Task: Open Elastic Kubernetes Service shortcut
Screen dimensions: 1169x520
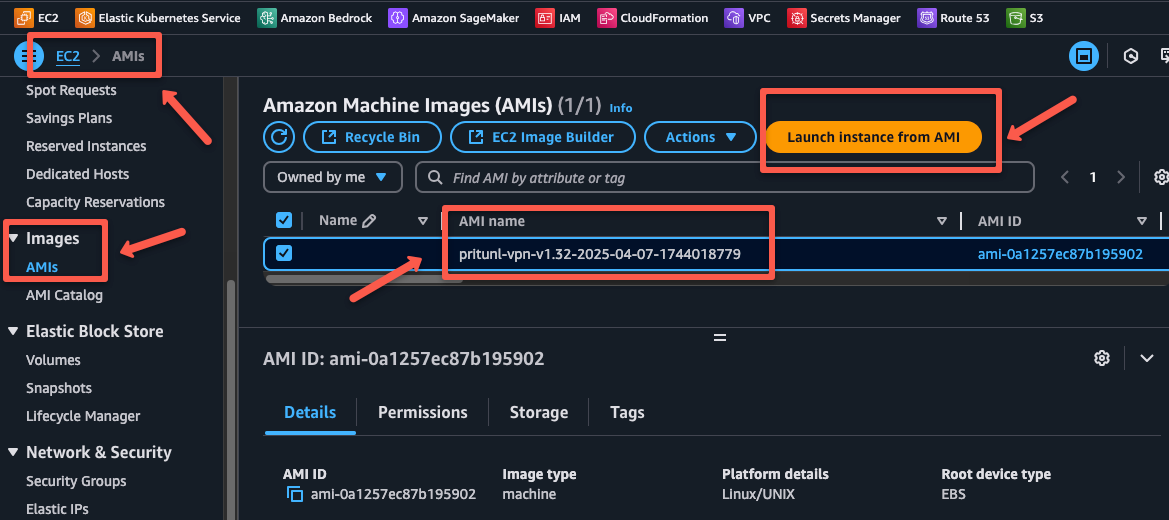Action: point(158,17)
